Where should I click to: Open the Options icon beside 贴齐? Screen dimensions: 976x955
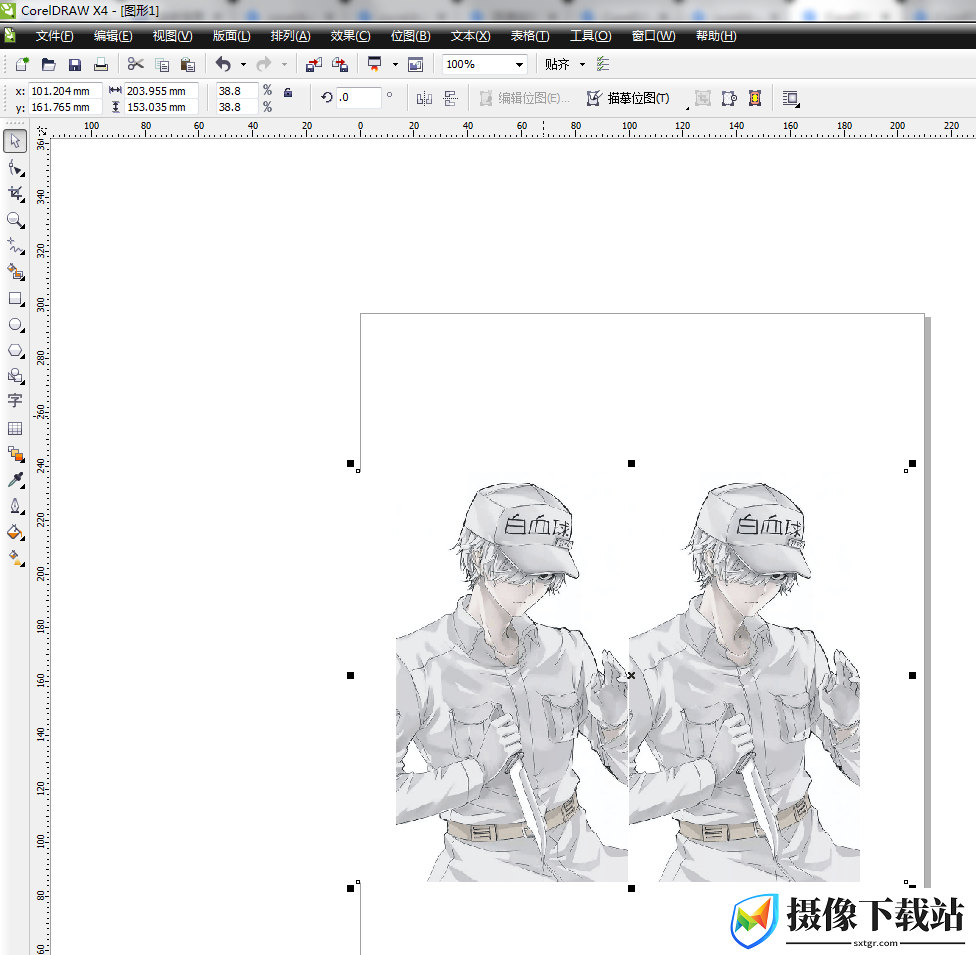[x=603, y=64]
